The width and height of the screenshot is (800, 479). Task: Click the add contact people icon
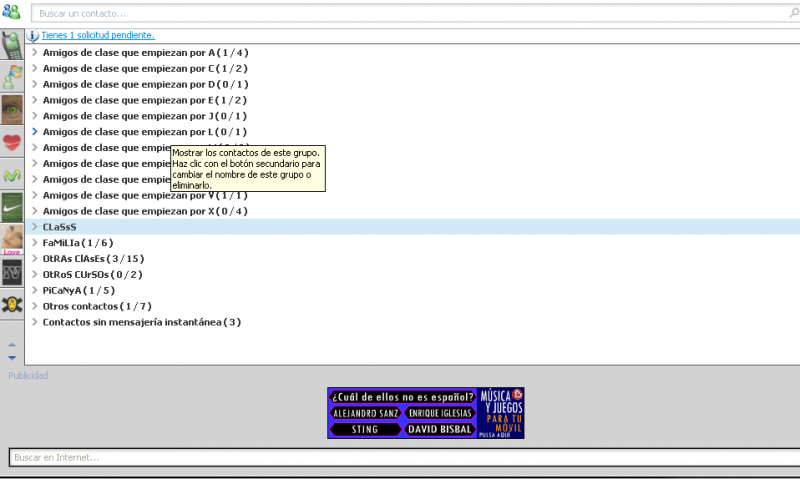coord(11,13)
